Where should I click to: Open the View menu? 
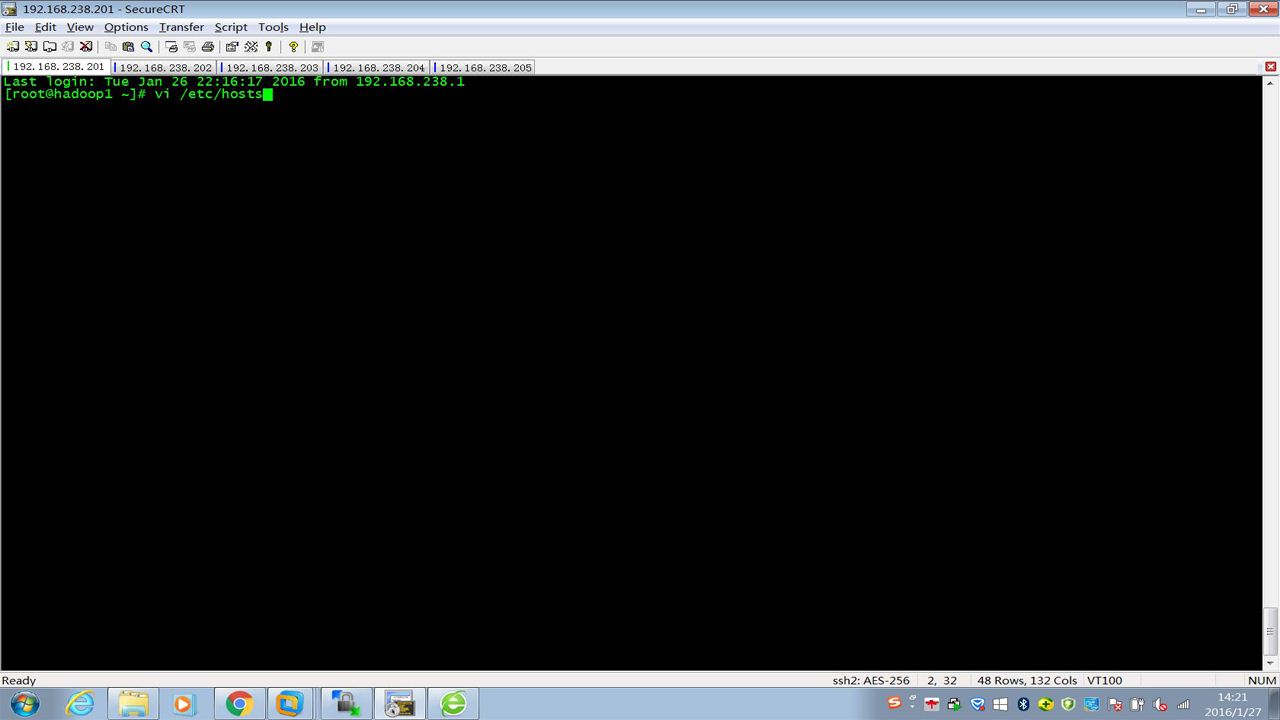(80, 27)
